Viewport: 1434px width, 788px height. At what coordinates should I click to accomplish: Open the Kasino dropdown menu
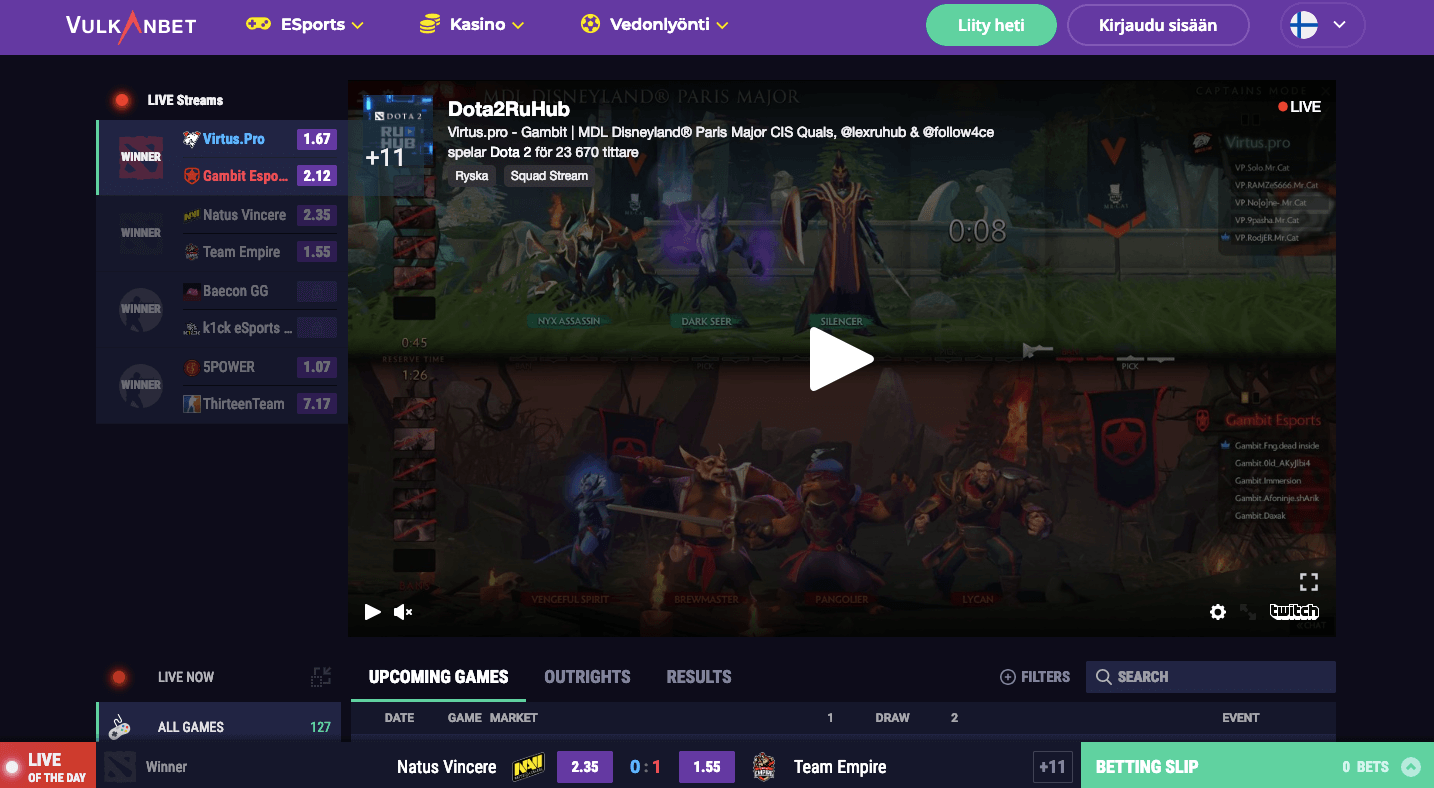click(472, 25)
